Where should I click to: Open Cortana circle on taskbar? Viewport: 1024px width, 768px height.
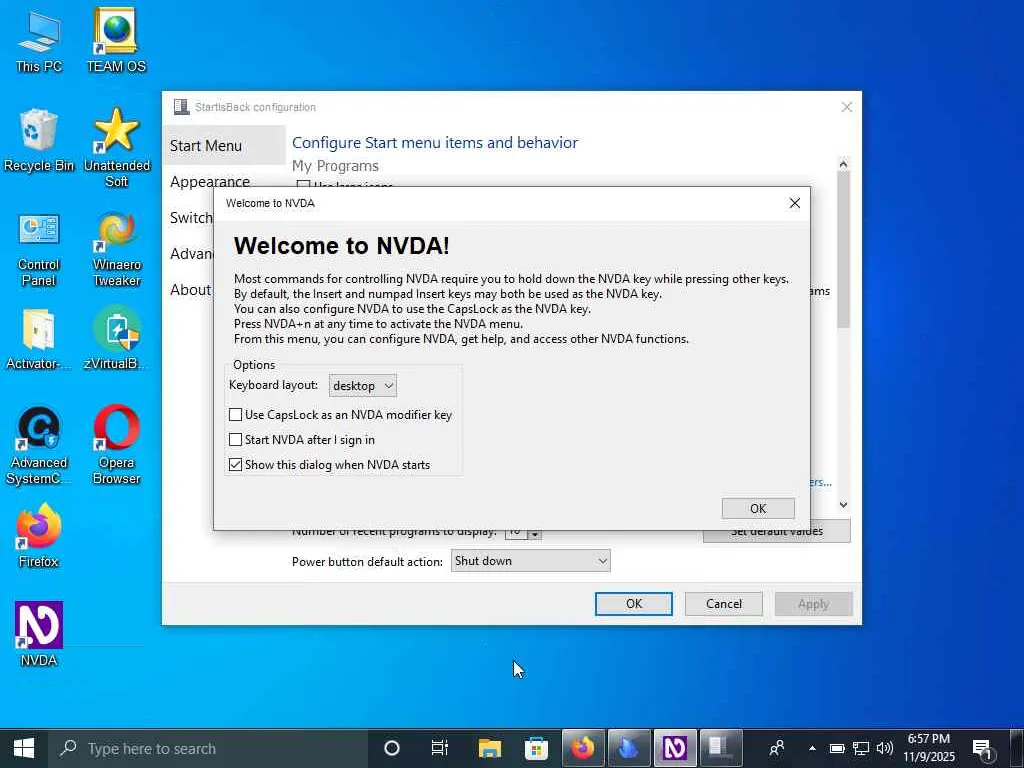point(392,748)
